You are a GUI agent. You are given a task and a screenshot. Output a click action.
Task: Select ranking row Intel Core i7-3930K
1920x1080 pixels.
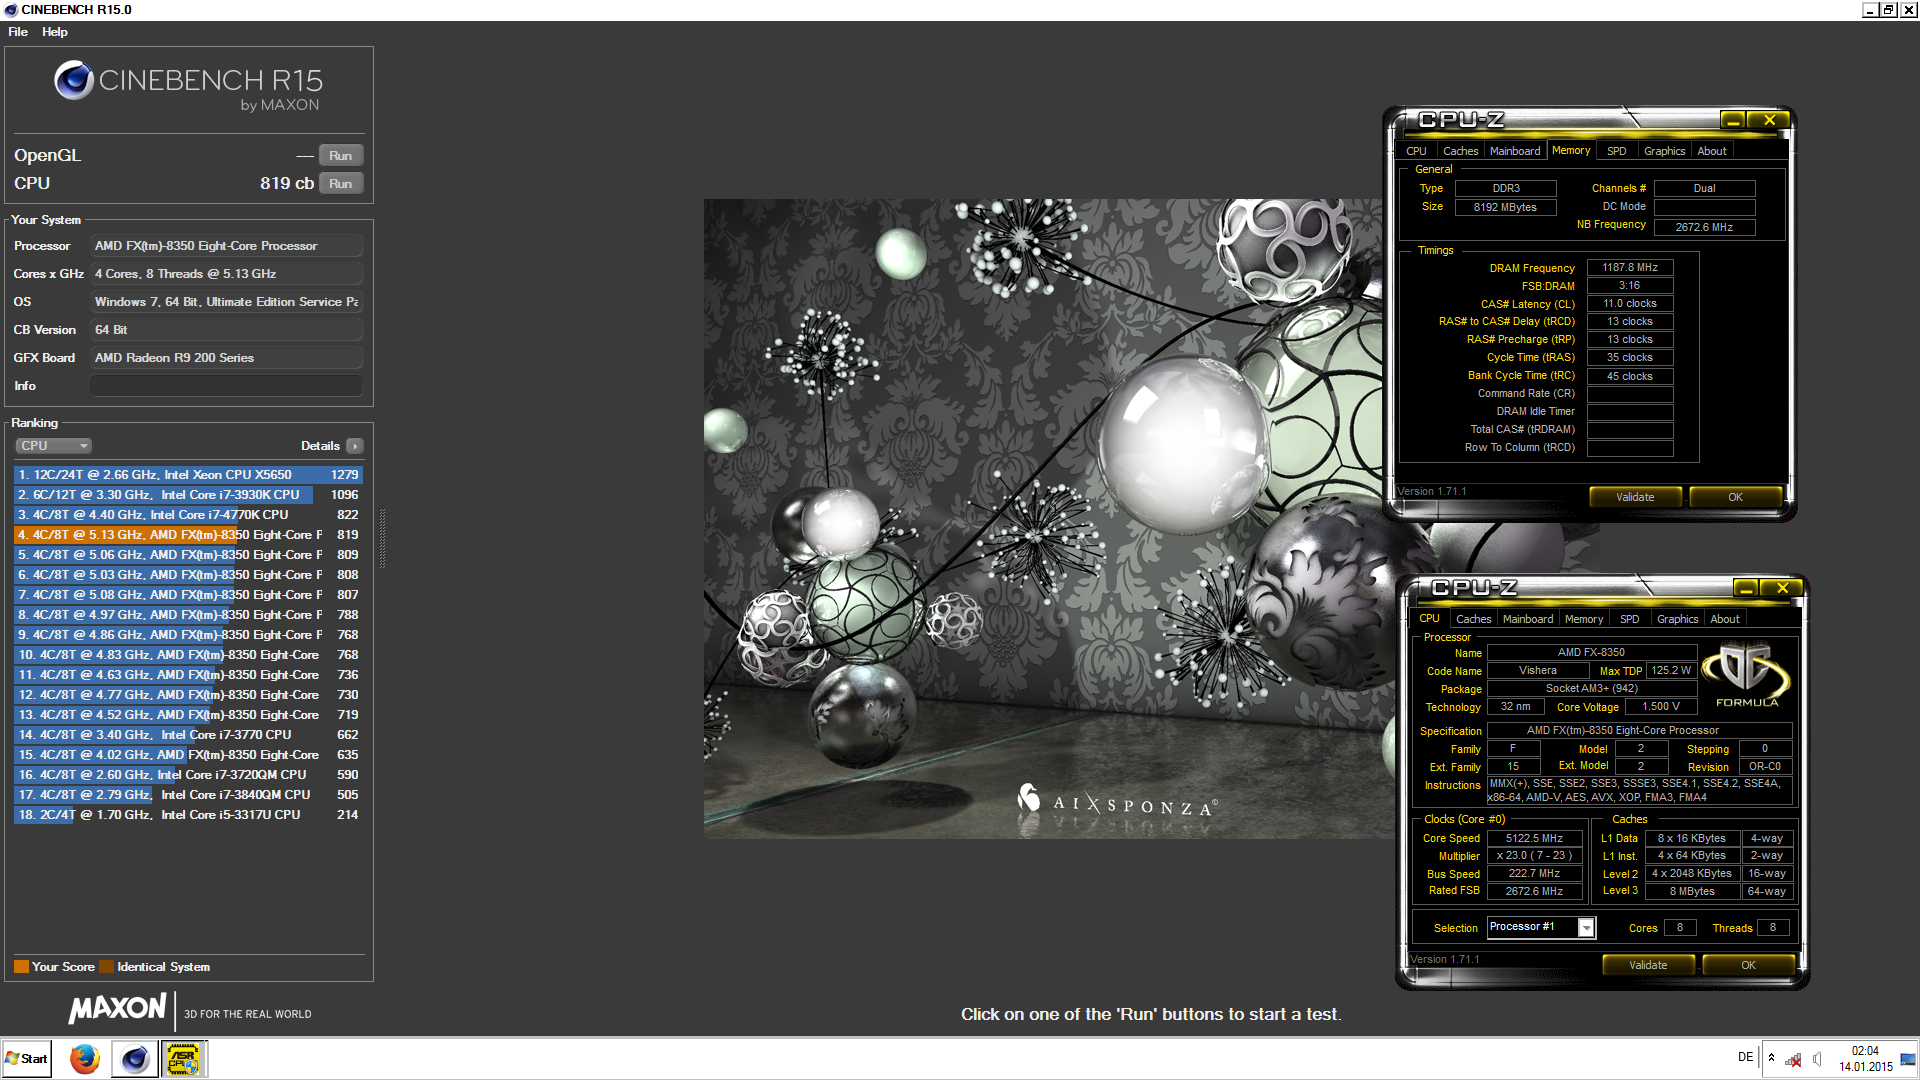(188, 495)
